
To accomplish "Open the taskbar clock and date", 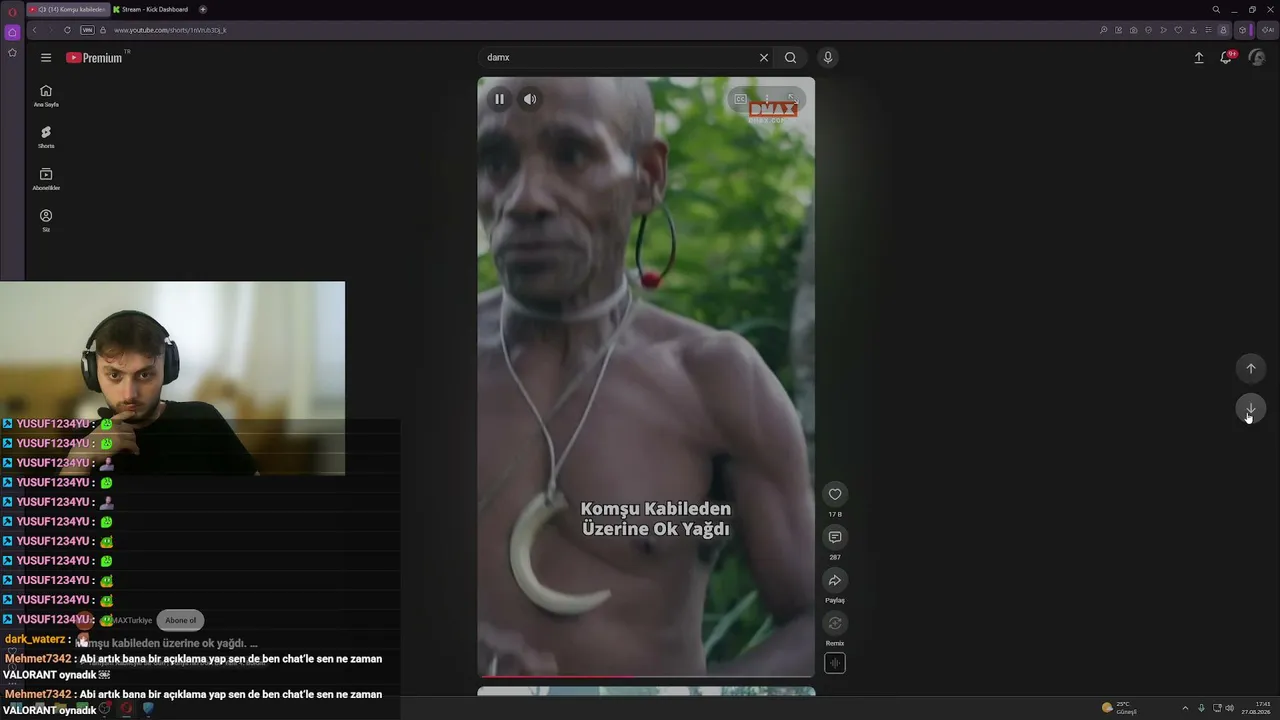I will pyautogui.click(x=1257, y=708).
